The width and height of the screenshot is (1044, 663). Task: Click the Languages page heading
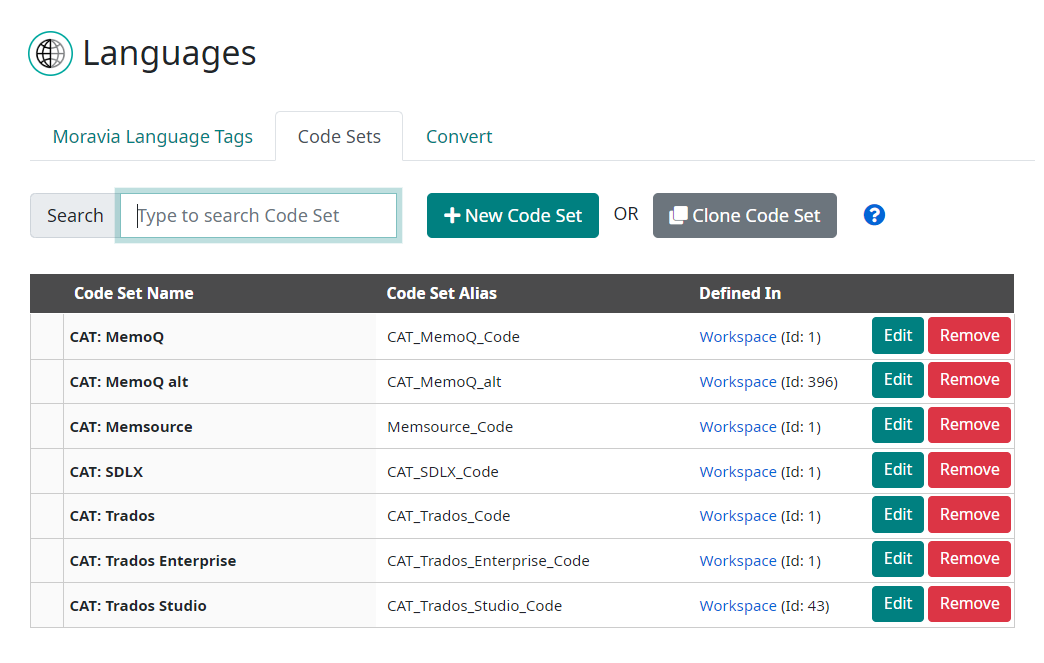tap(169, 53)
